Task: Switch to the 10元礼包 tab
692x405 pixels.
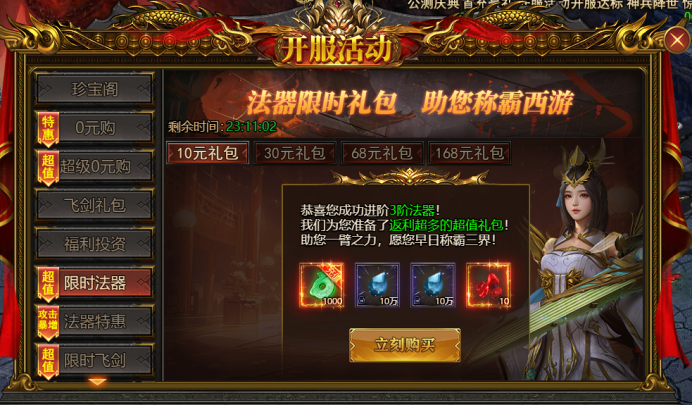Action: click(x=207, y=153)
